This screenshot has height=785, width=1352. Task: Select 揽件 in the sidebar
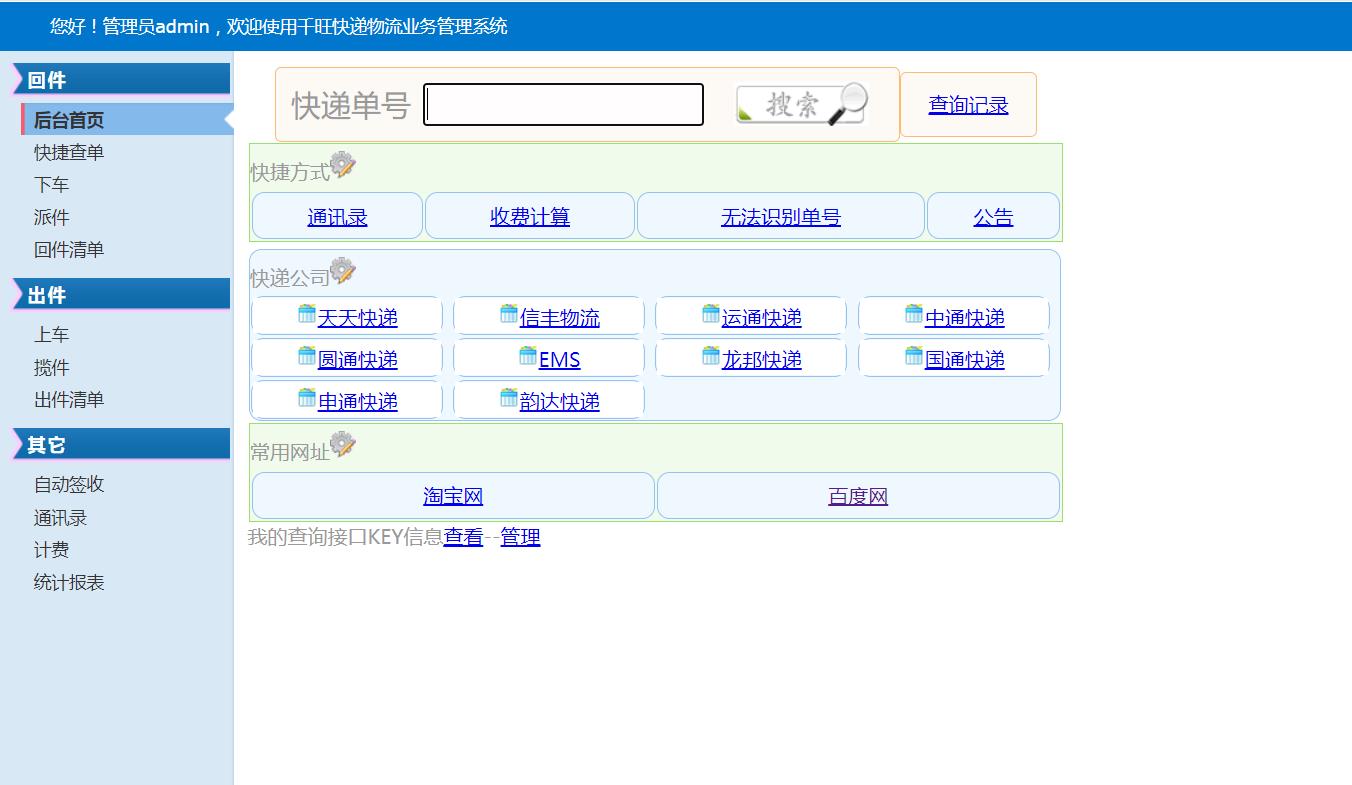click(51, 367)
